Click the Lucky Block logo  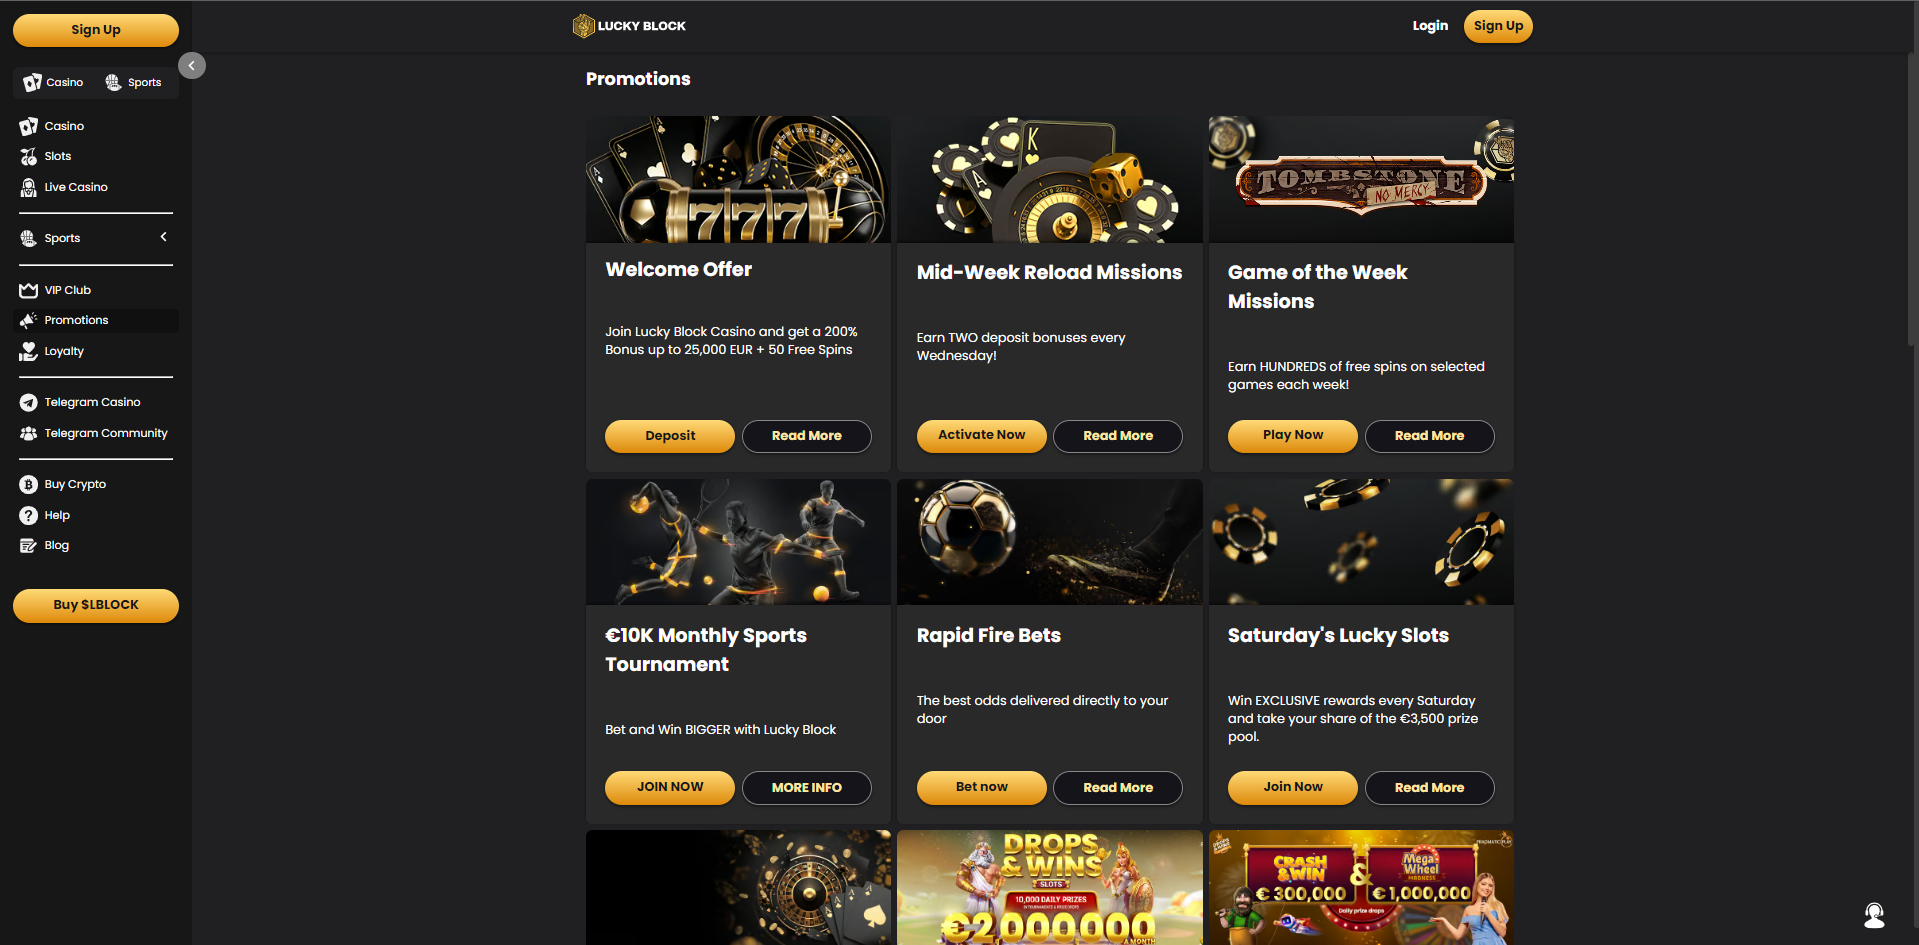(x=629, y=26)
